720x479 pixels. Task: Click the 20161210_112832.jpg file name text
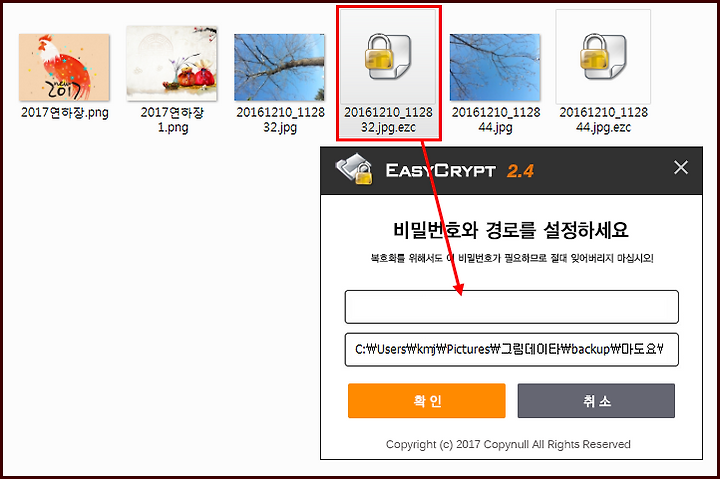pyautogui.click(x=280, y=119)
